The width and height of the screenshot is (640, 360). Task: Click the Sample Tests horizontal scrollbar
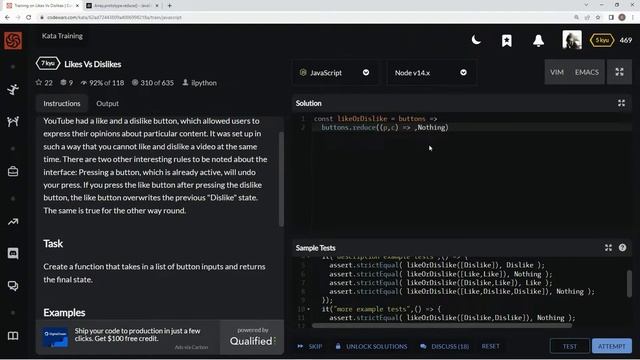[x=442, y=325]
